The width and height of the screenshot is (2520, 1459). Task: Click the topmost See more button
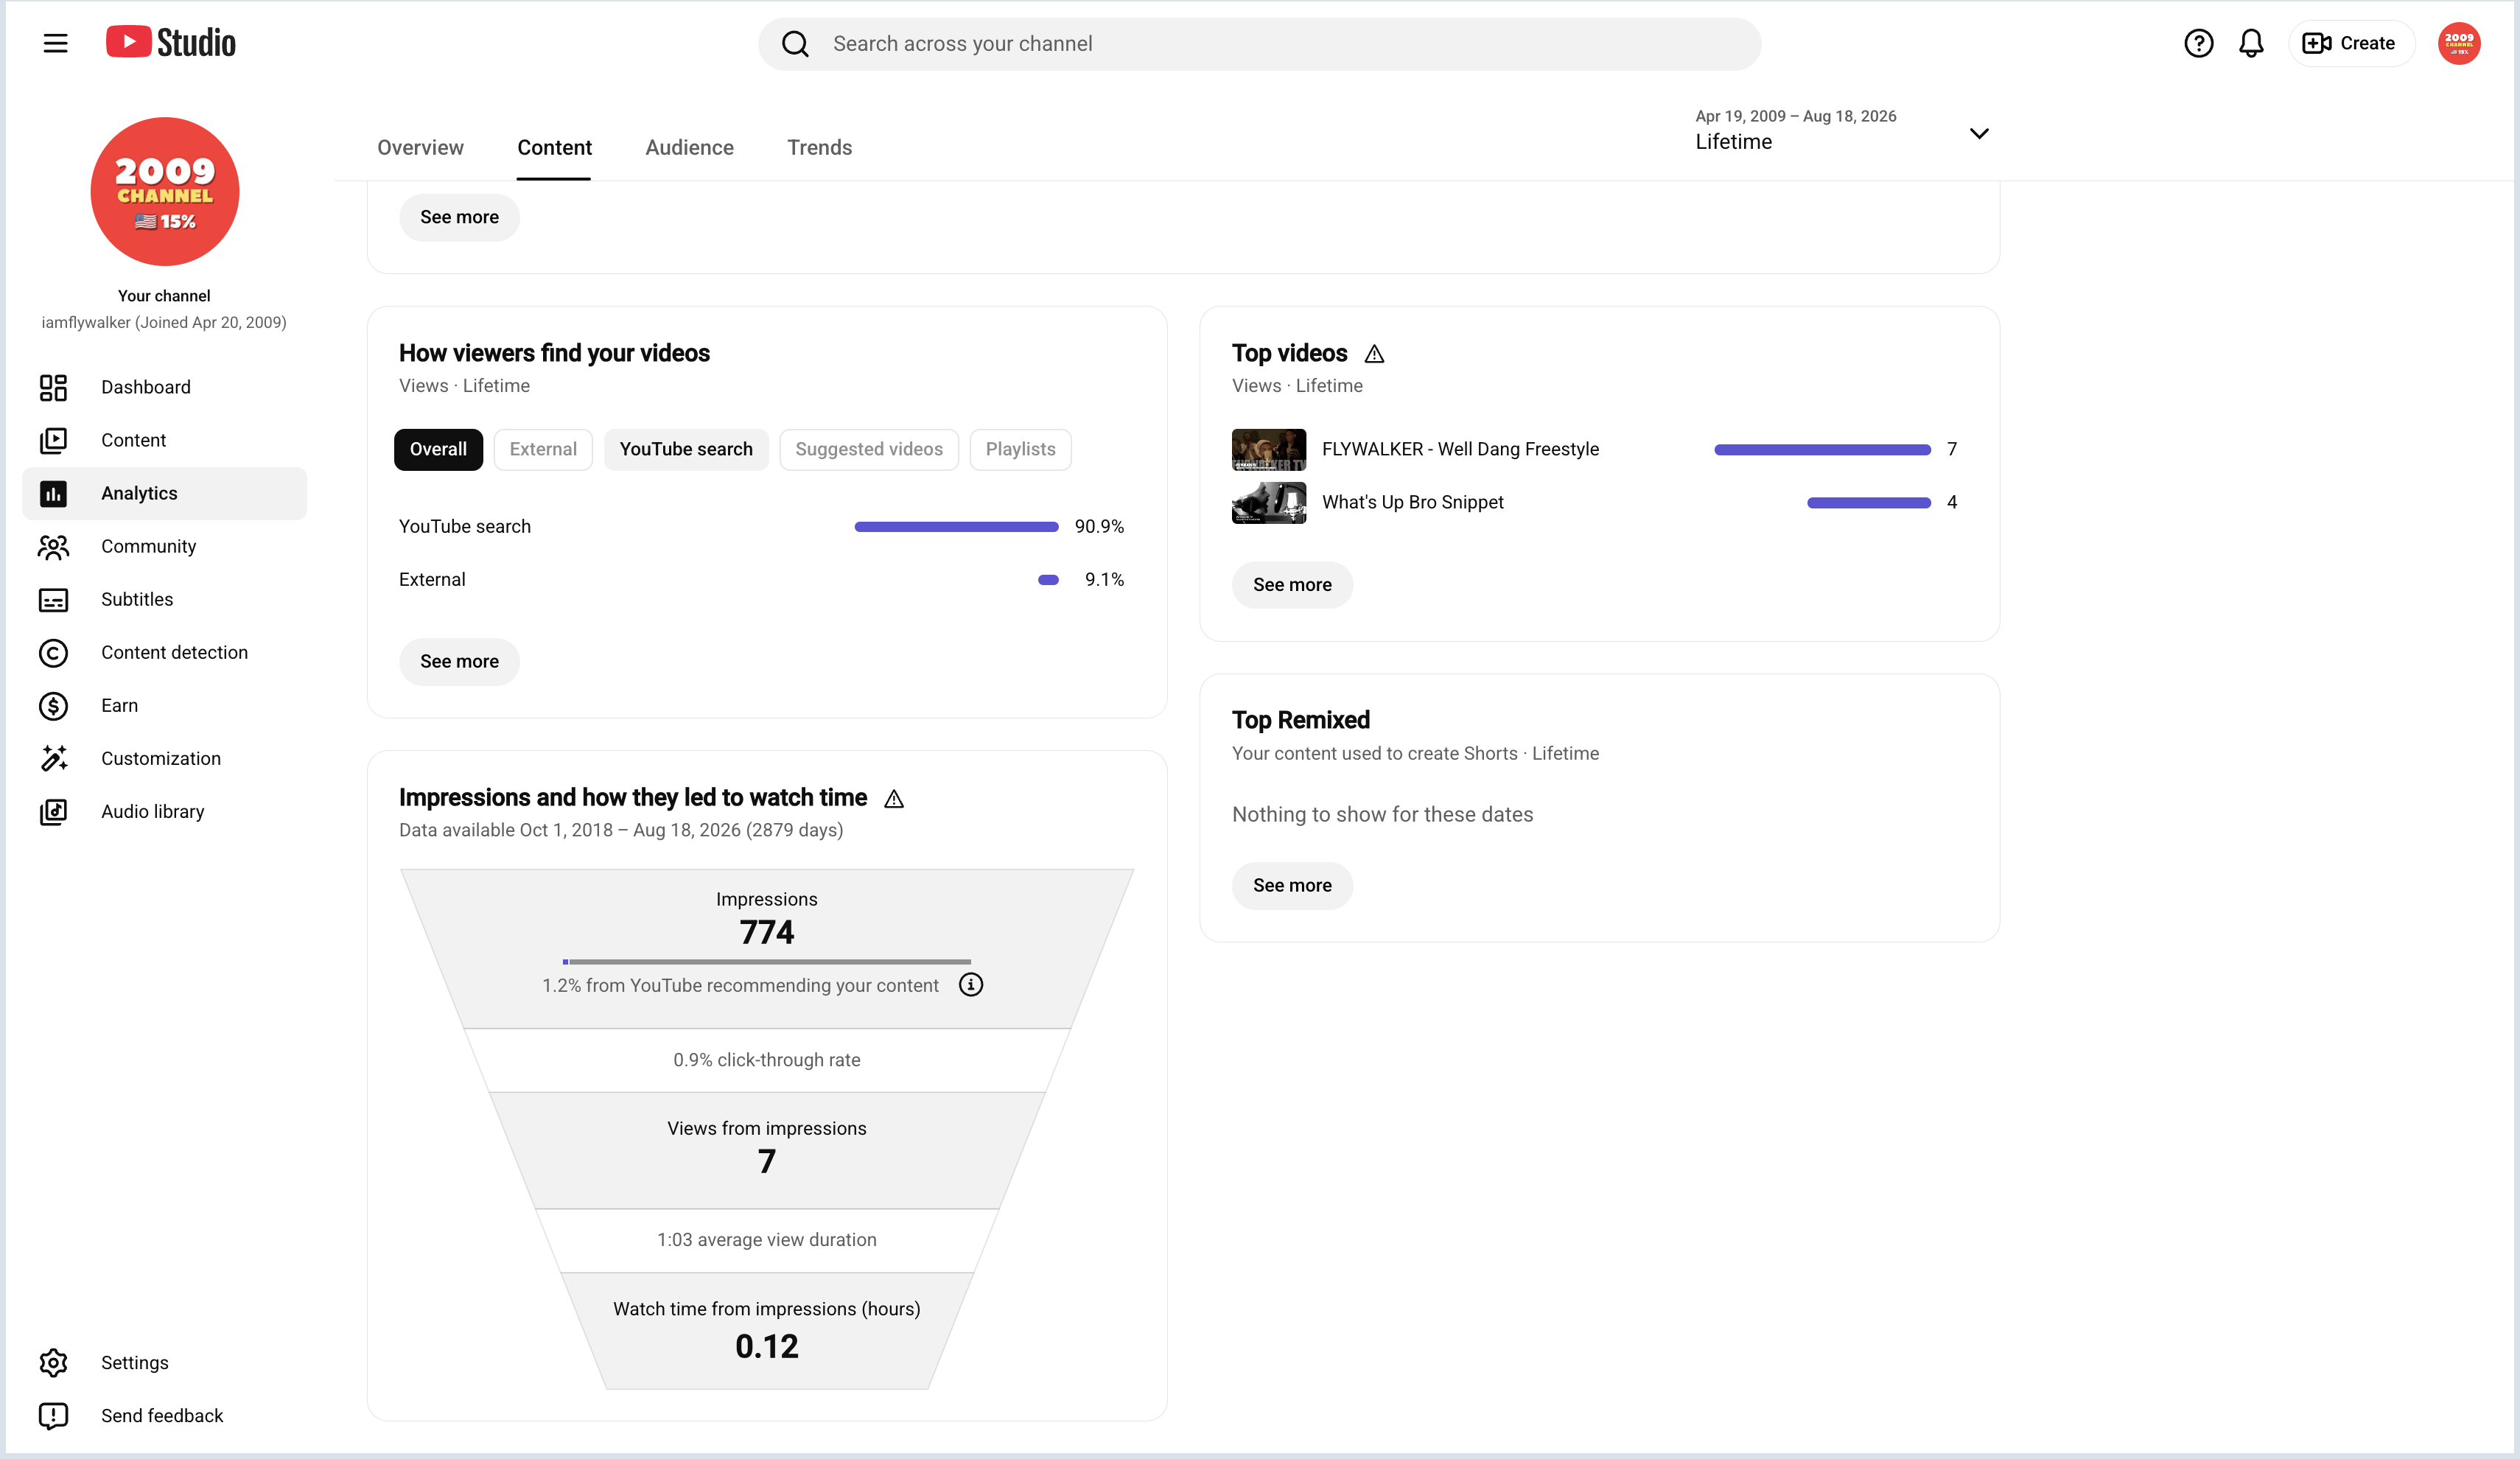point(459,217)
